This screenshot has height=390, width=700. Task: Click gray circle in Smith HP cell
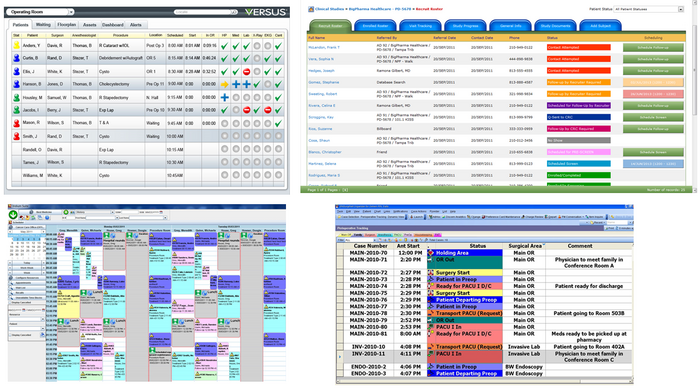(x=225, y=136)
